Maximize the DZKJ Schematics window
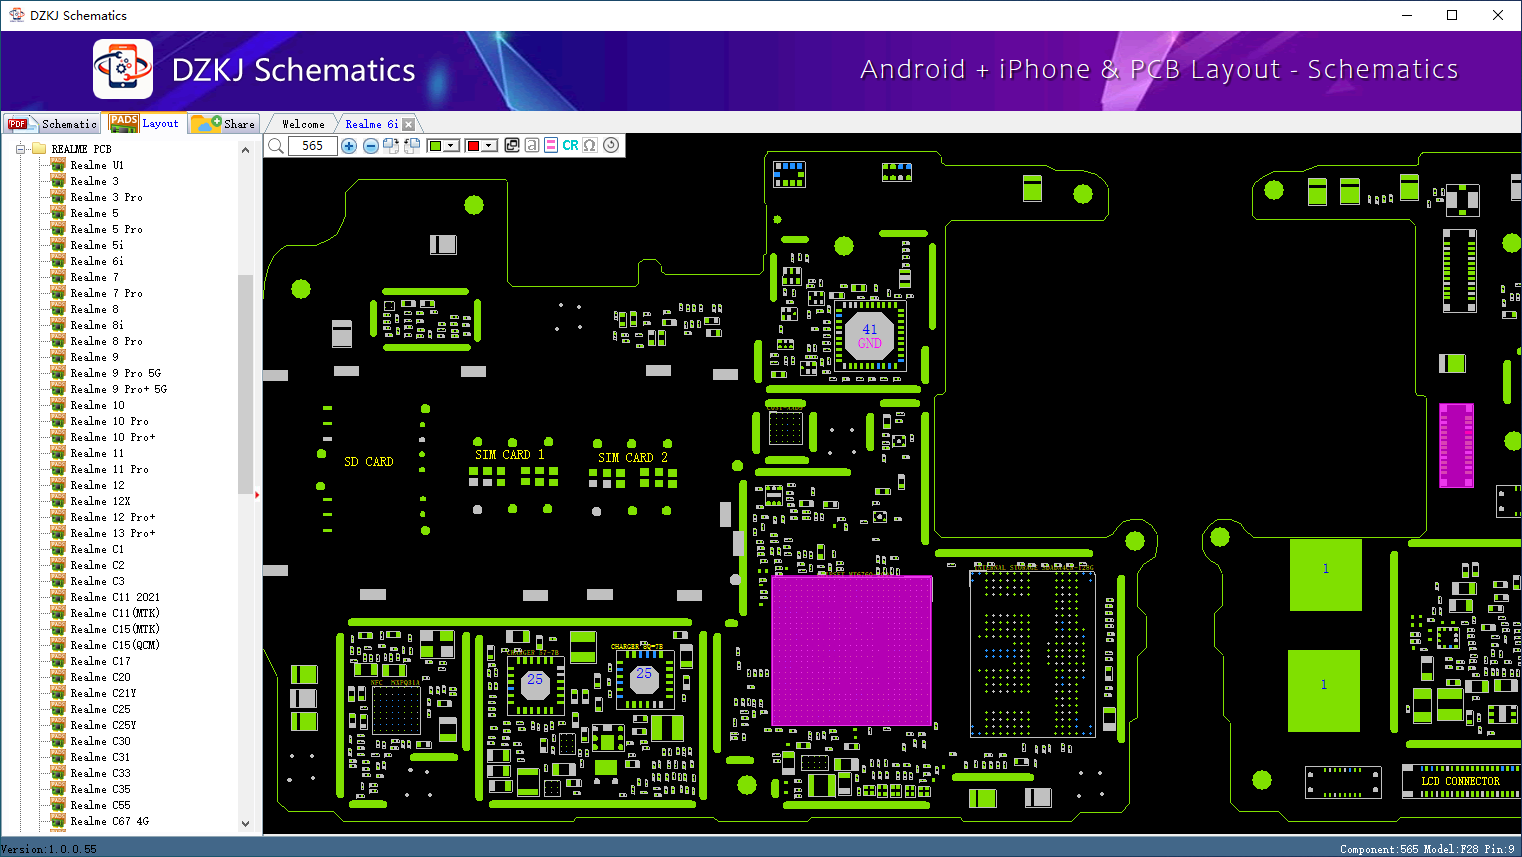Screen dimensions: 1522x857 pos(1452,15)
